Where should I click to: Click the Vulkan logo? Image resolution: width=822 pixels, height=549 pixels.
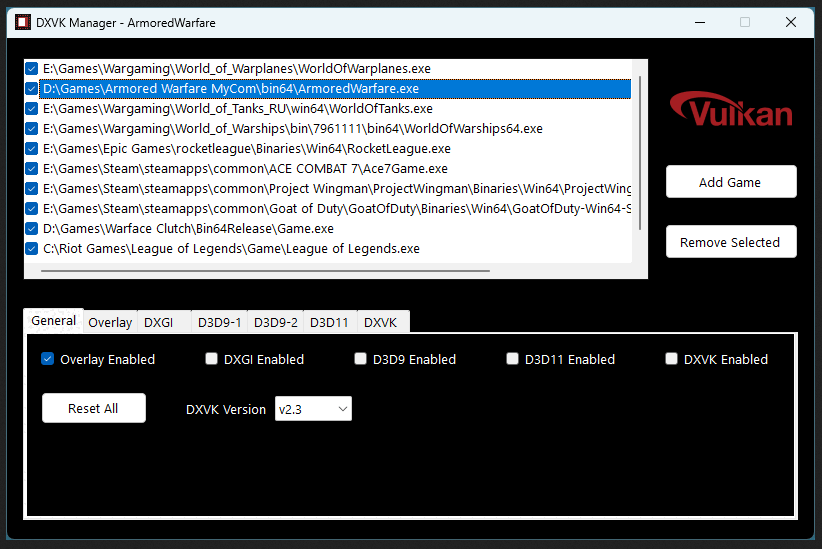point(731,109)
